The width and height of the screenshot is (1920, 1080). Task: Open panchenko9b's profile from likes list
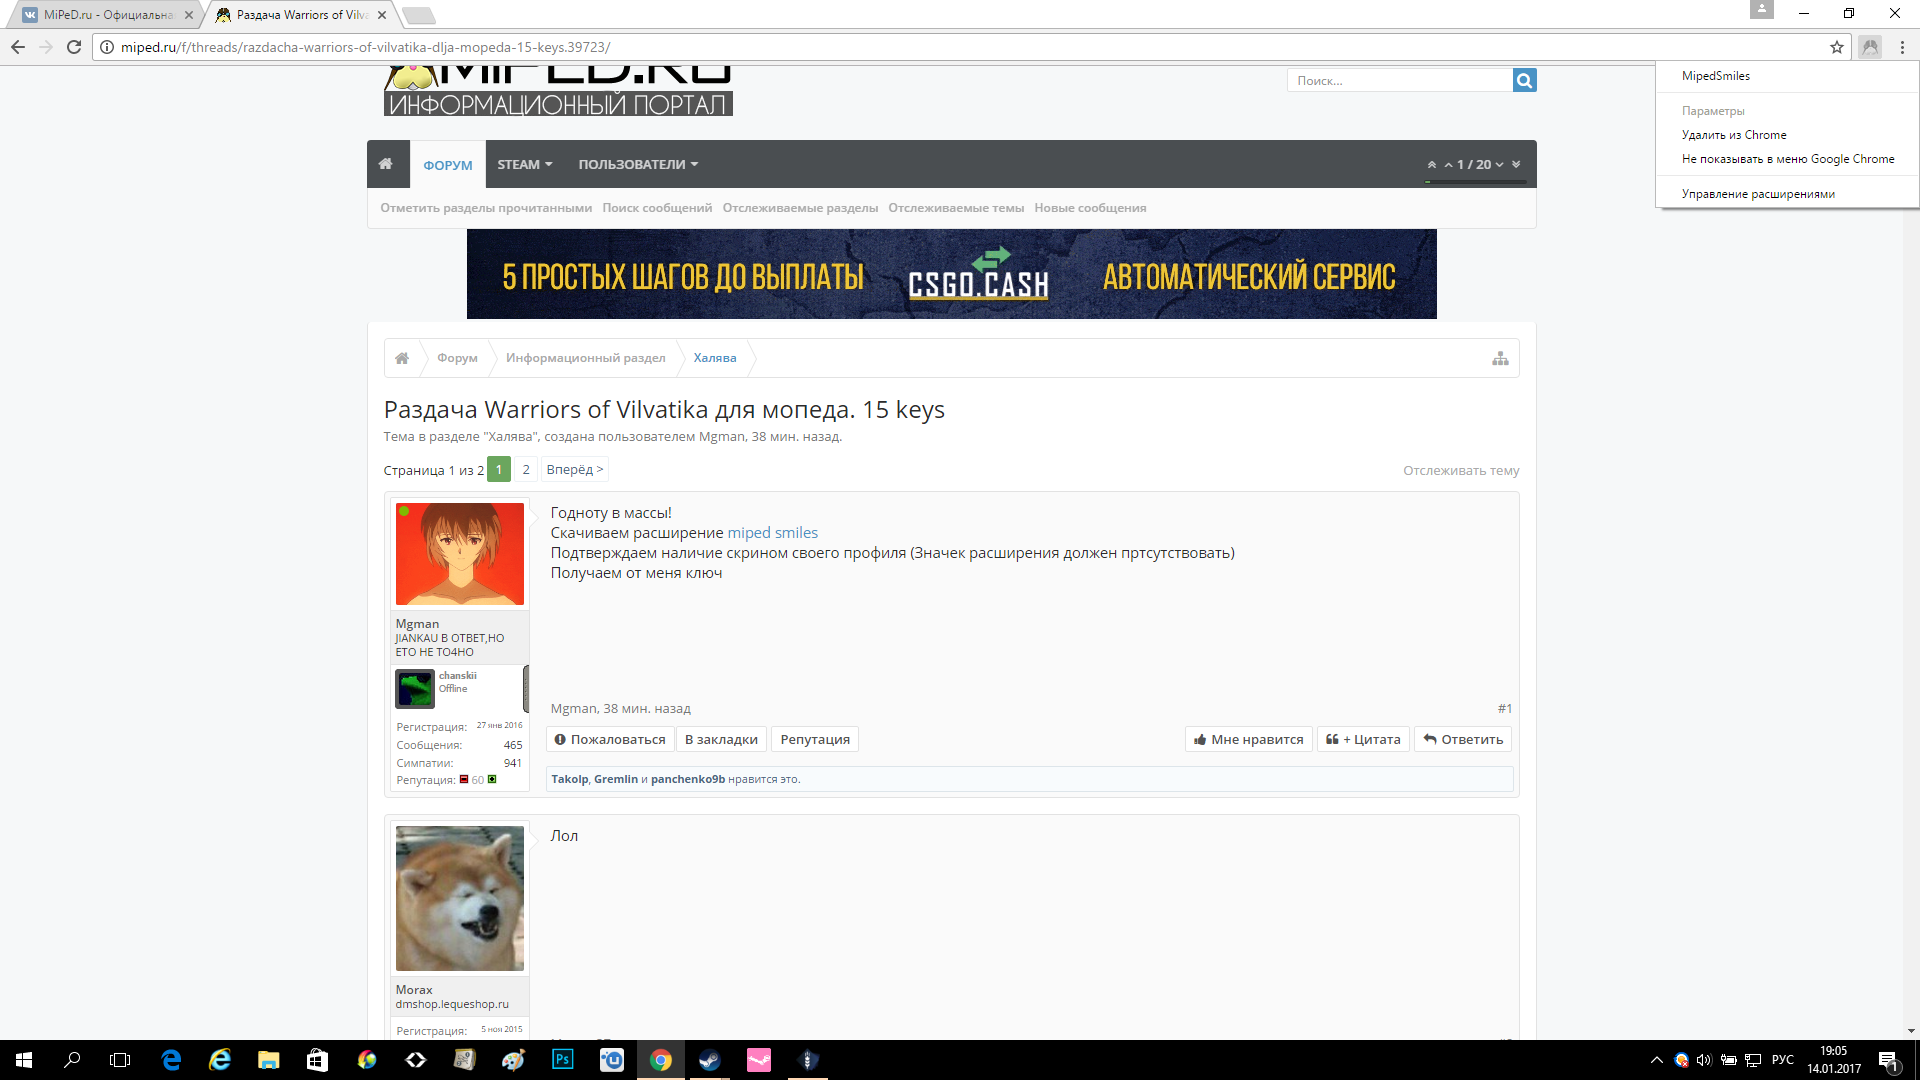[688, 780]
